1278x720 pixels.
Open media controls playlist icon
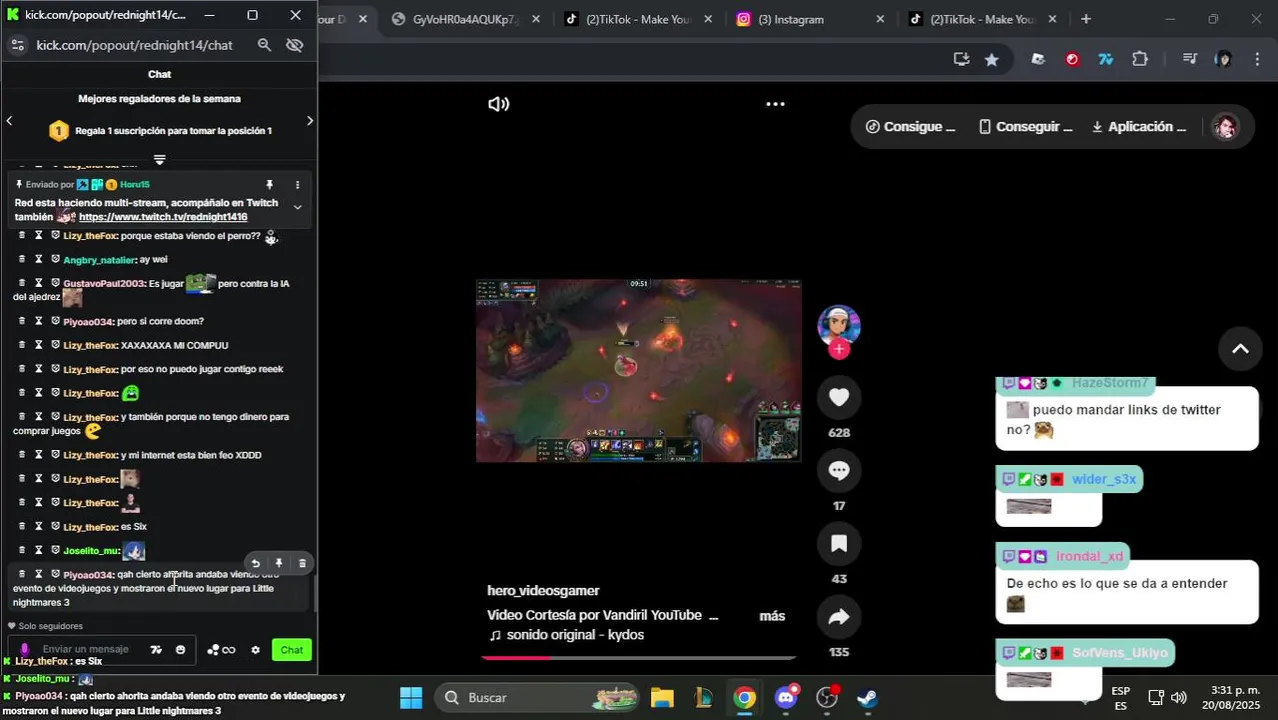tap(1189, 59)
